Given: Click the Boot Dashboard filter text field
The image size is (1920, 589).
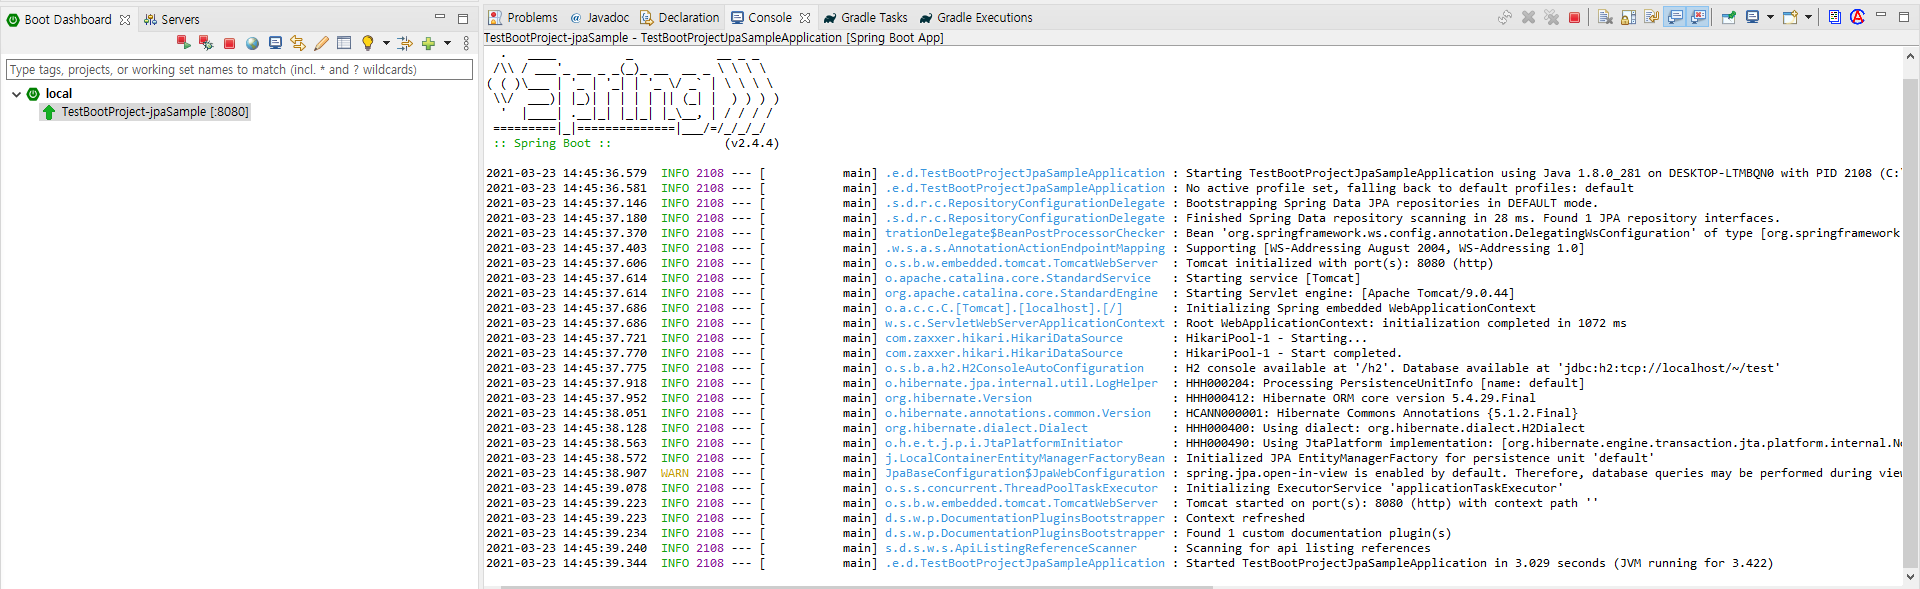Looking at the screenshot, I should click(239, 69).
